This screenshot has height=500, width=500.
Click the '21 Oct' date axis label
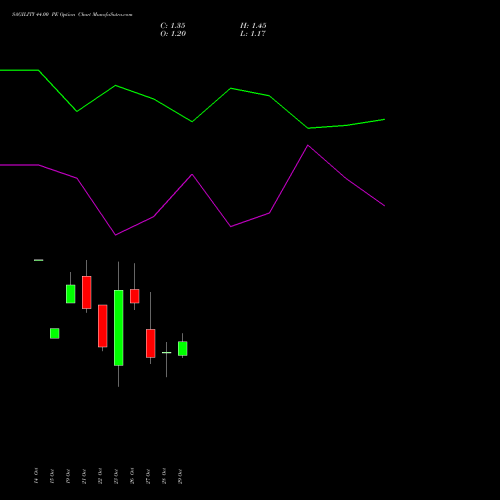point(84,476)
